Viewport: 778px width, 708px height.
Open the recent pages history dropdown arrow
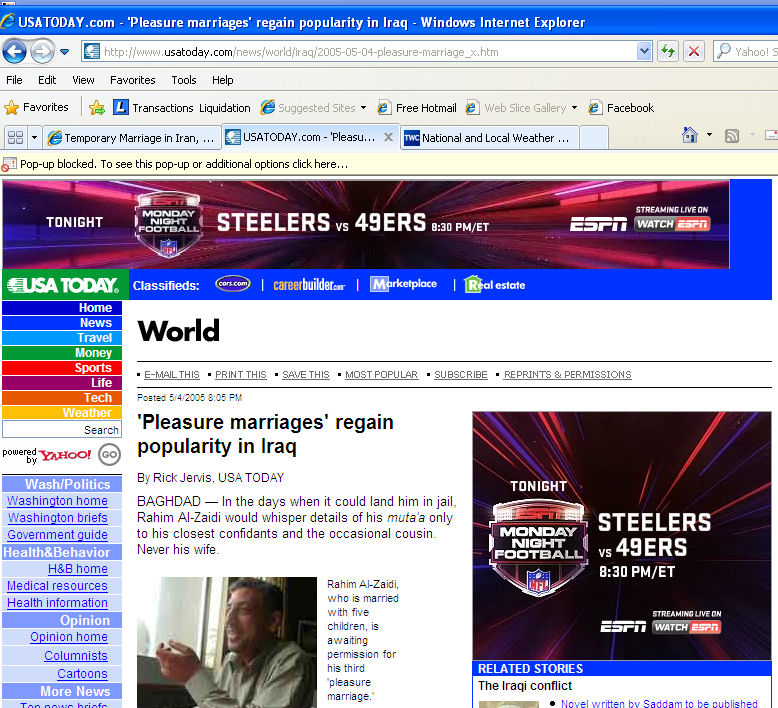(65, 52)
